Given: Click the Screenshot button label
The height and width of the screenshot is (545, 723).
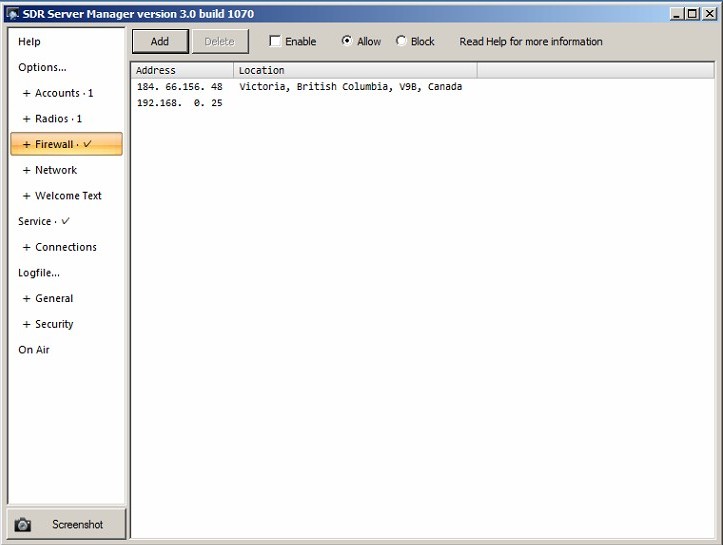Looking at the screenshot, I should (x=77, y=525).
